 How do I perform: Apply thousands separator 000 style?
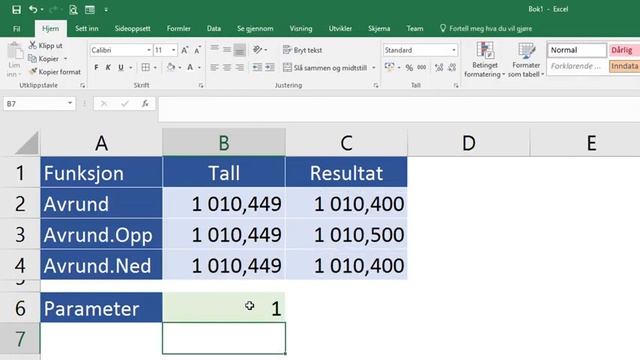[x=422, y=67]
